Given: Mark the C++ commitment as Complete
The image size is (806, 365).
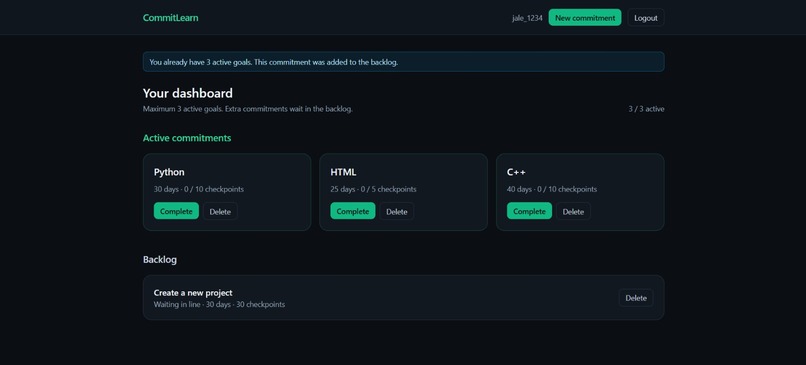Looking at the screenshot, I should tap(529, 211).
